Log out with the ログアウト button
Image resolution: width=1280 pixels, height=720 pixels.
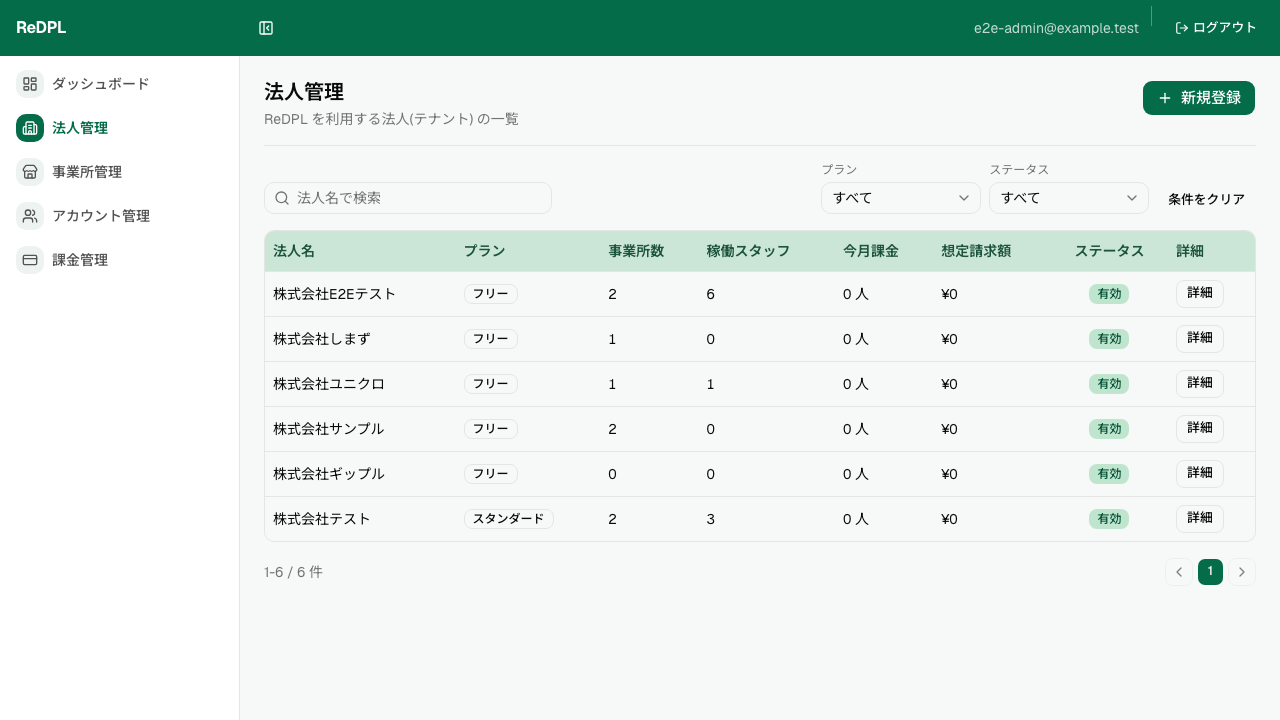[x=1215, y=28]
